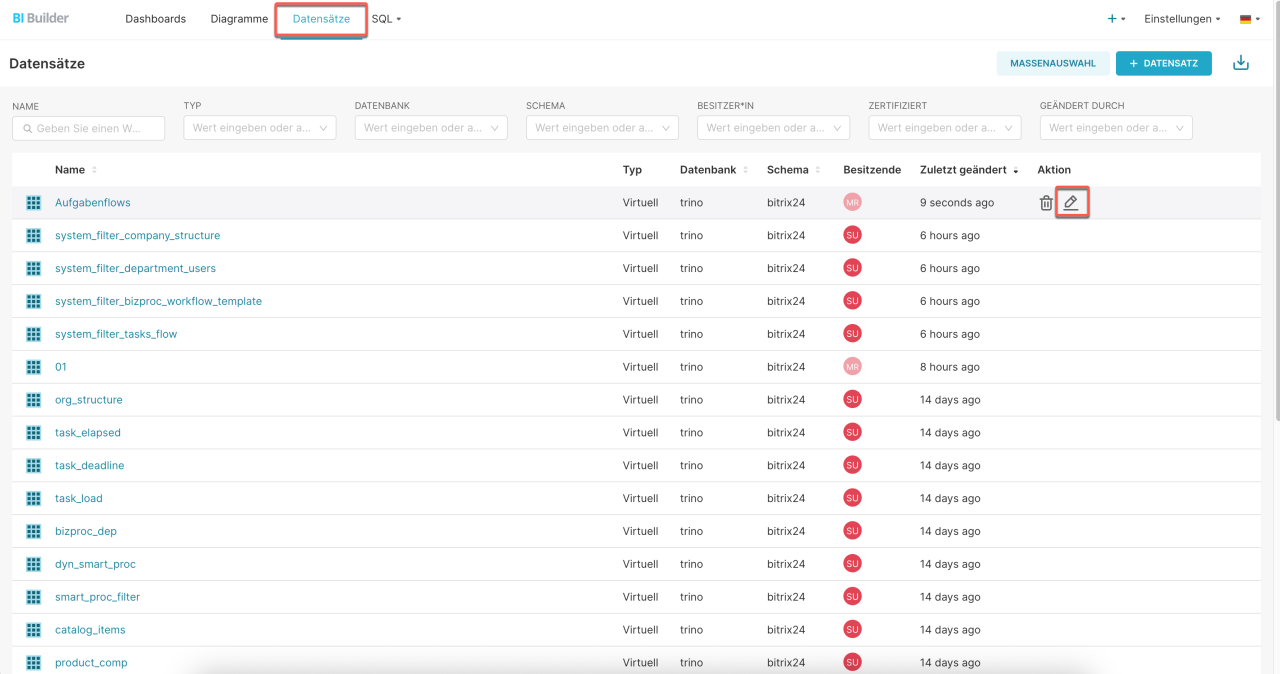Open the Diagramme tab

[x=239, y=19]
